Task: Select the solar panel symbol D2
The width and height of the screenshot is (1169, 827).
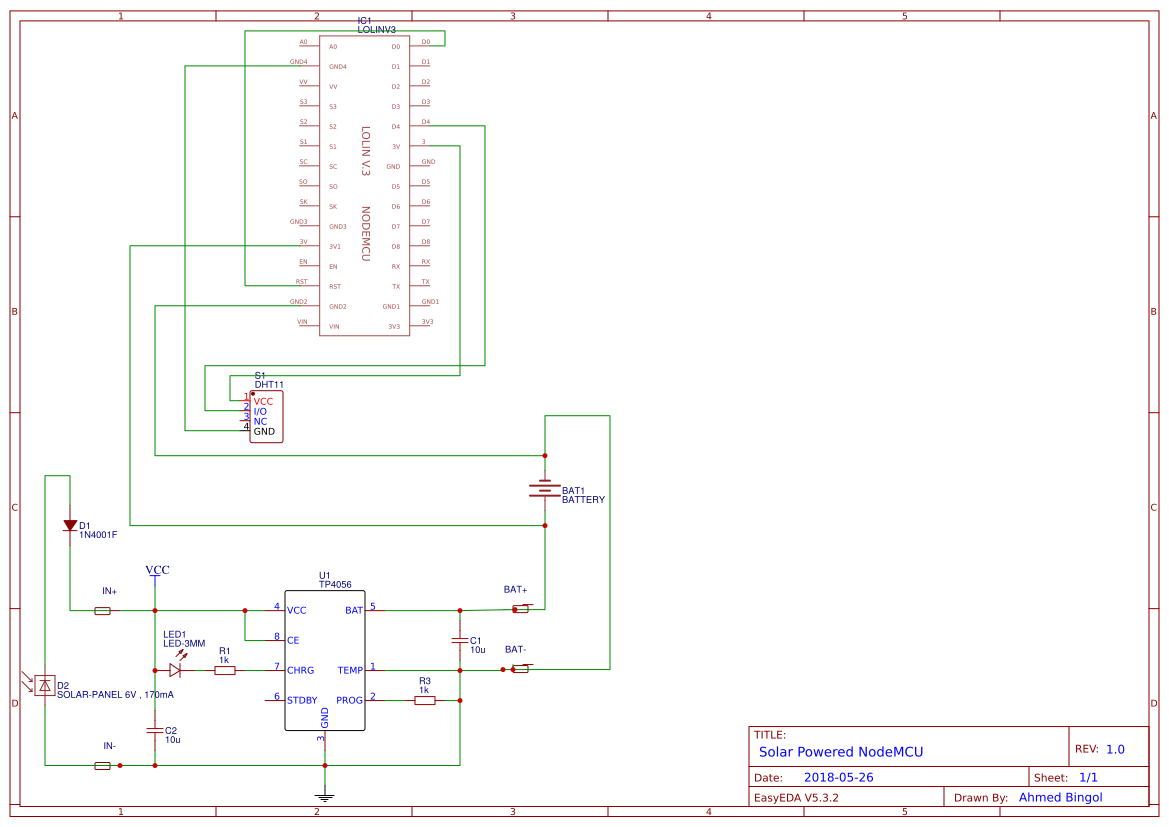Action: tap(46, 685)
